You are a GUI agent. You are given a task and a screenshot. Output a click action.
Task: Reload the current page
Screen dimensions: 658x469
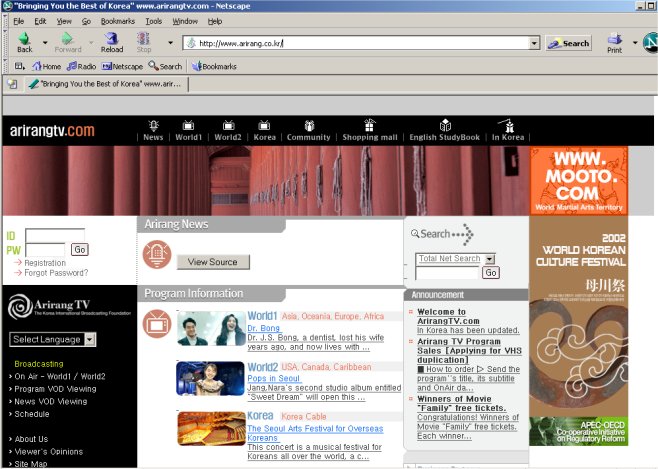[x=112, y=42]
